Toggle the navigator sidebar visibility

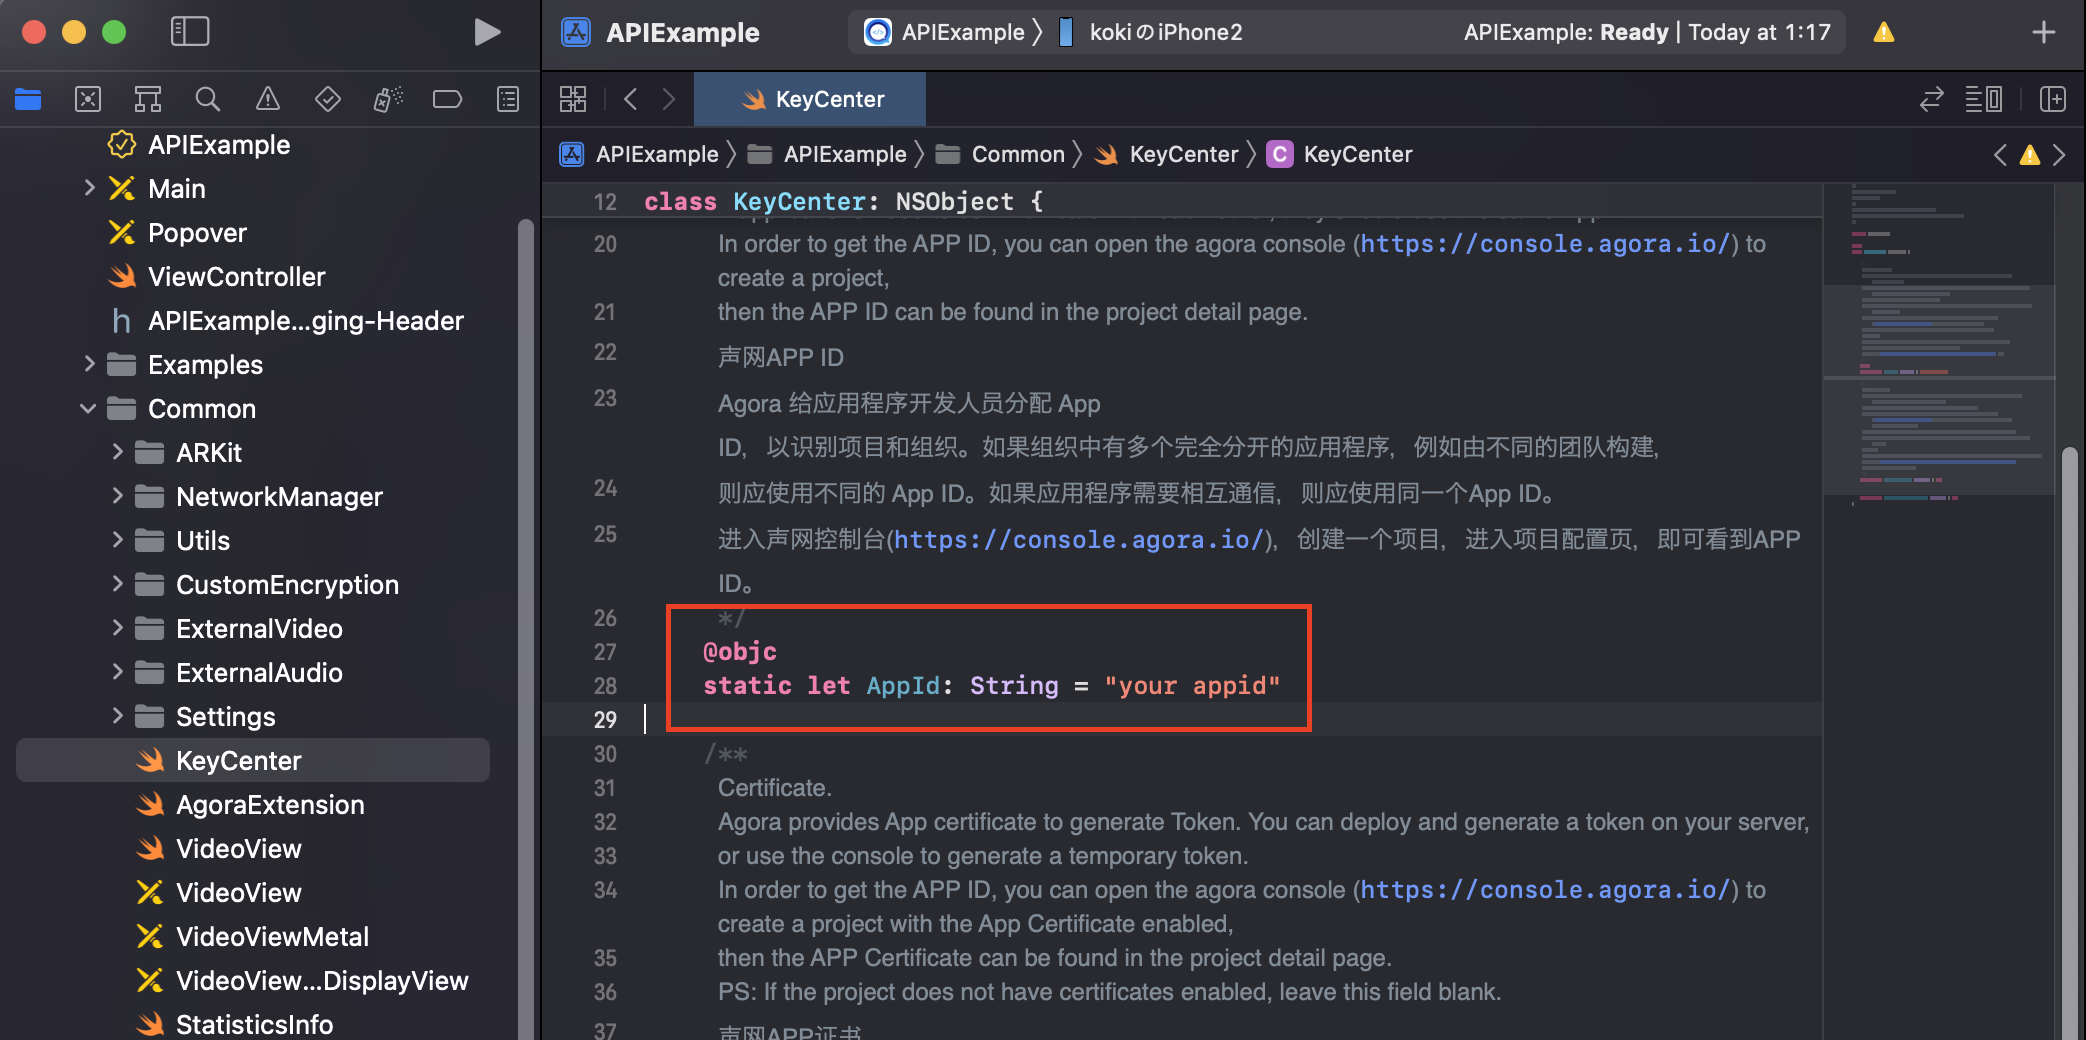tap(190, 32)
